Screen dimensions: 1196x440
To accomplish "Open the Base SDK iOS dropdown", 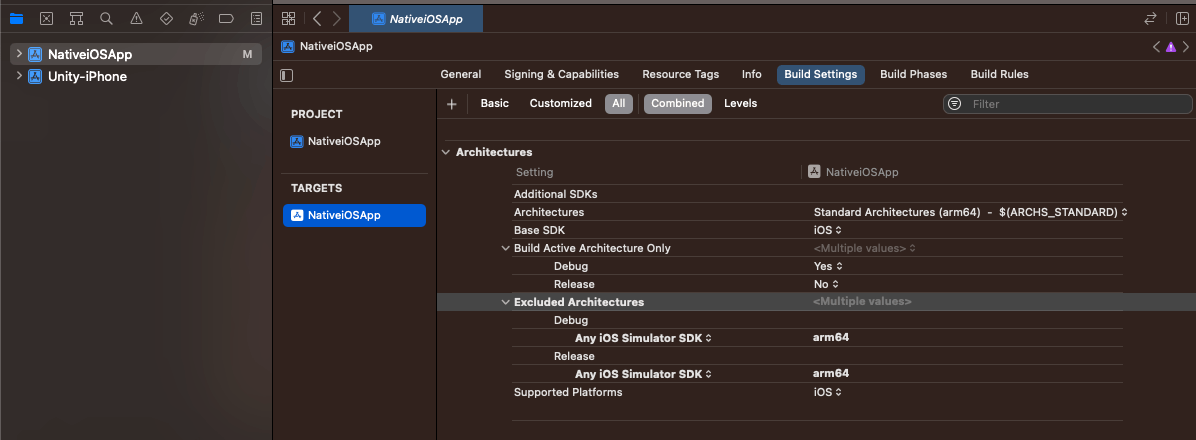I will click(828, 230).
